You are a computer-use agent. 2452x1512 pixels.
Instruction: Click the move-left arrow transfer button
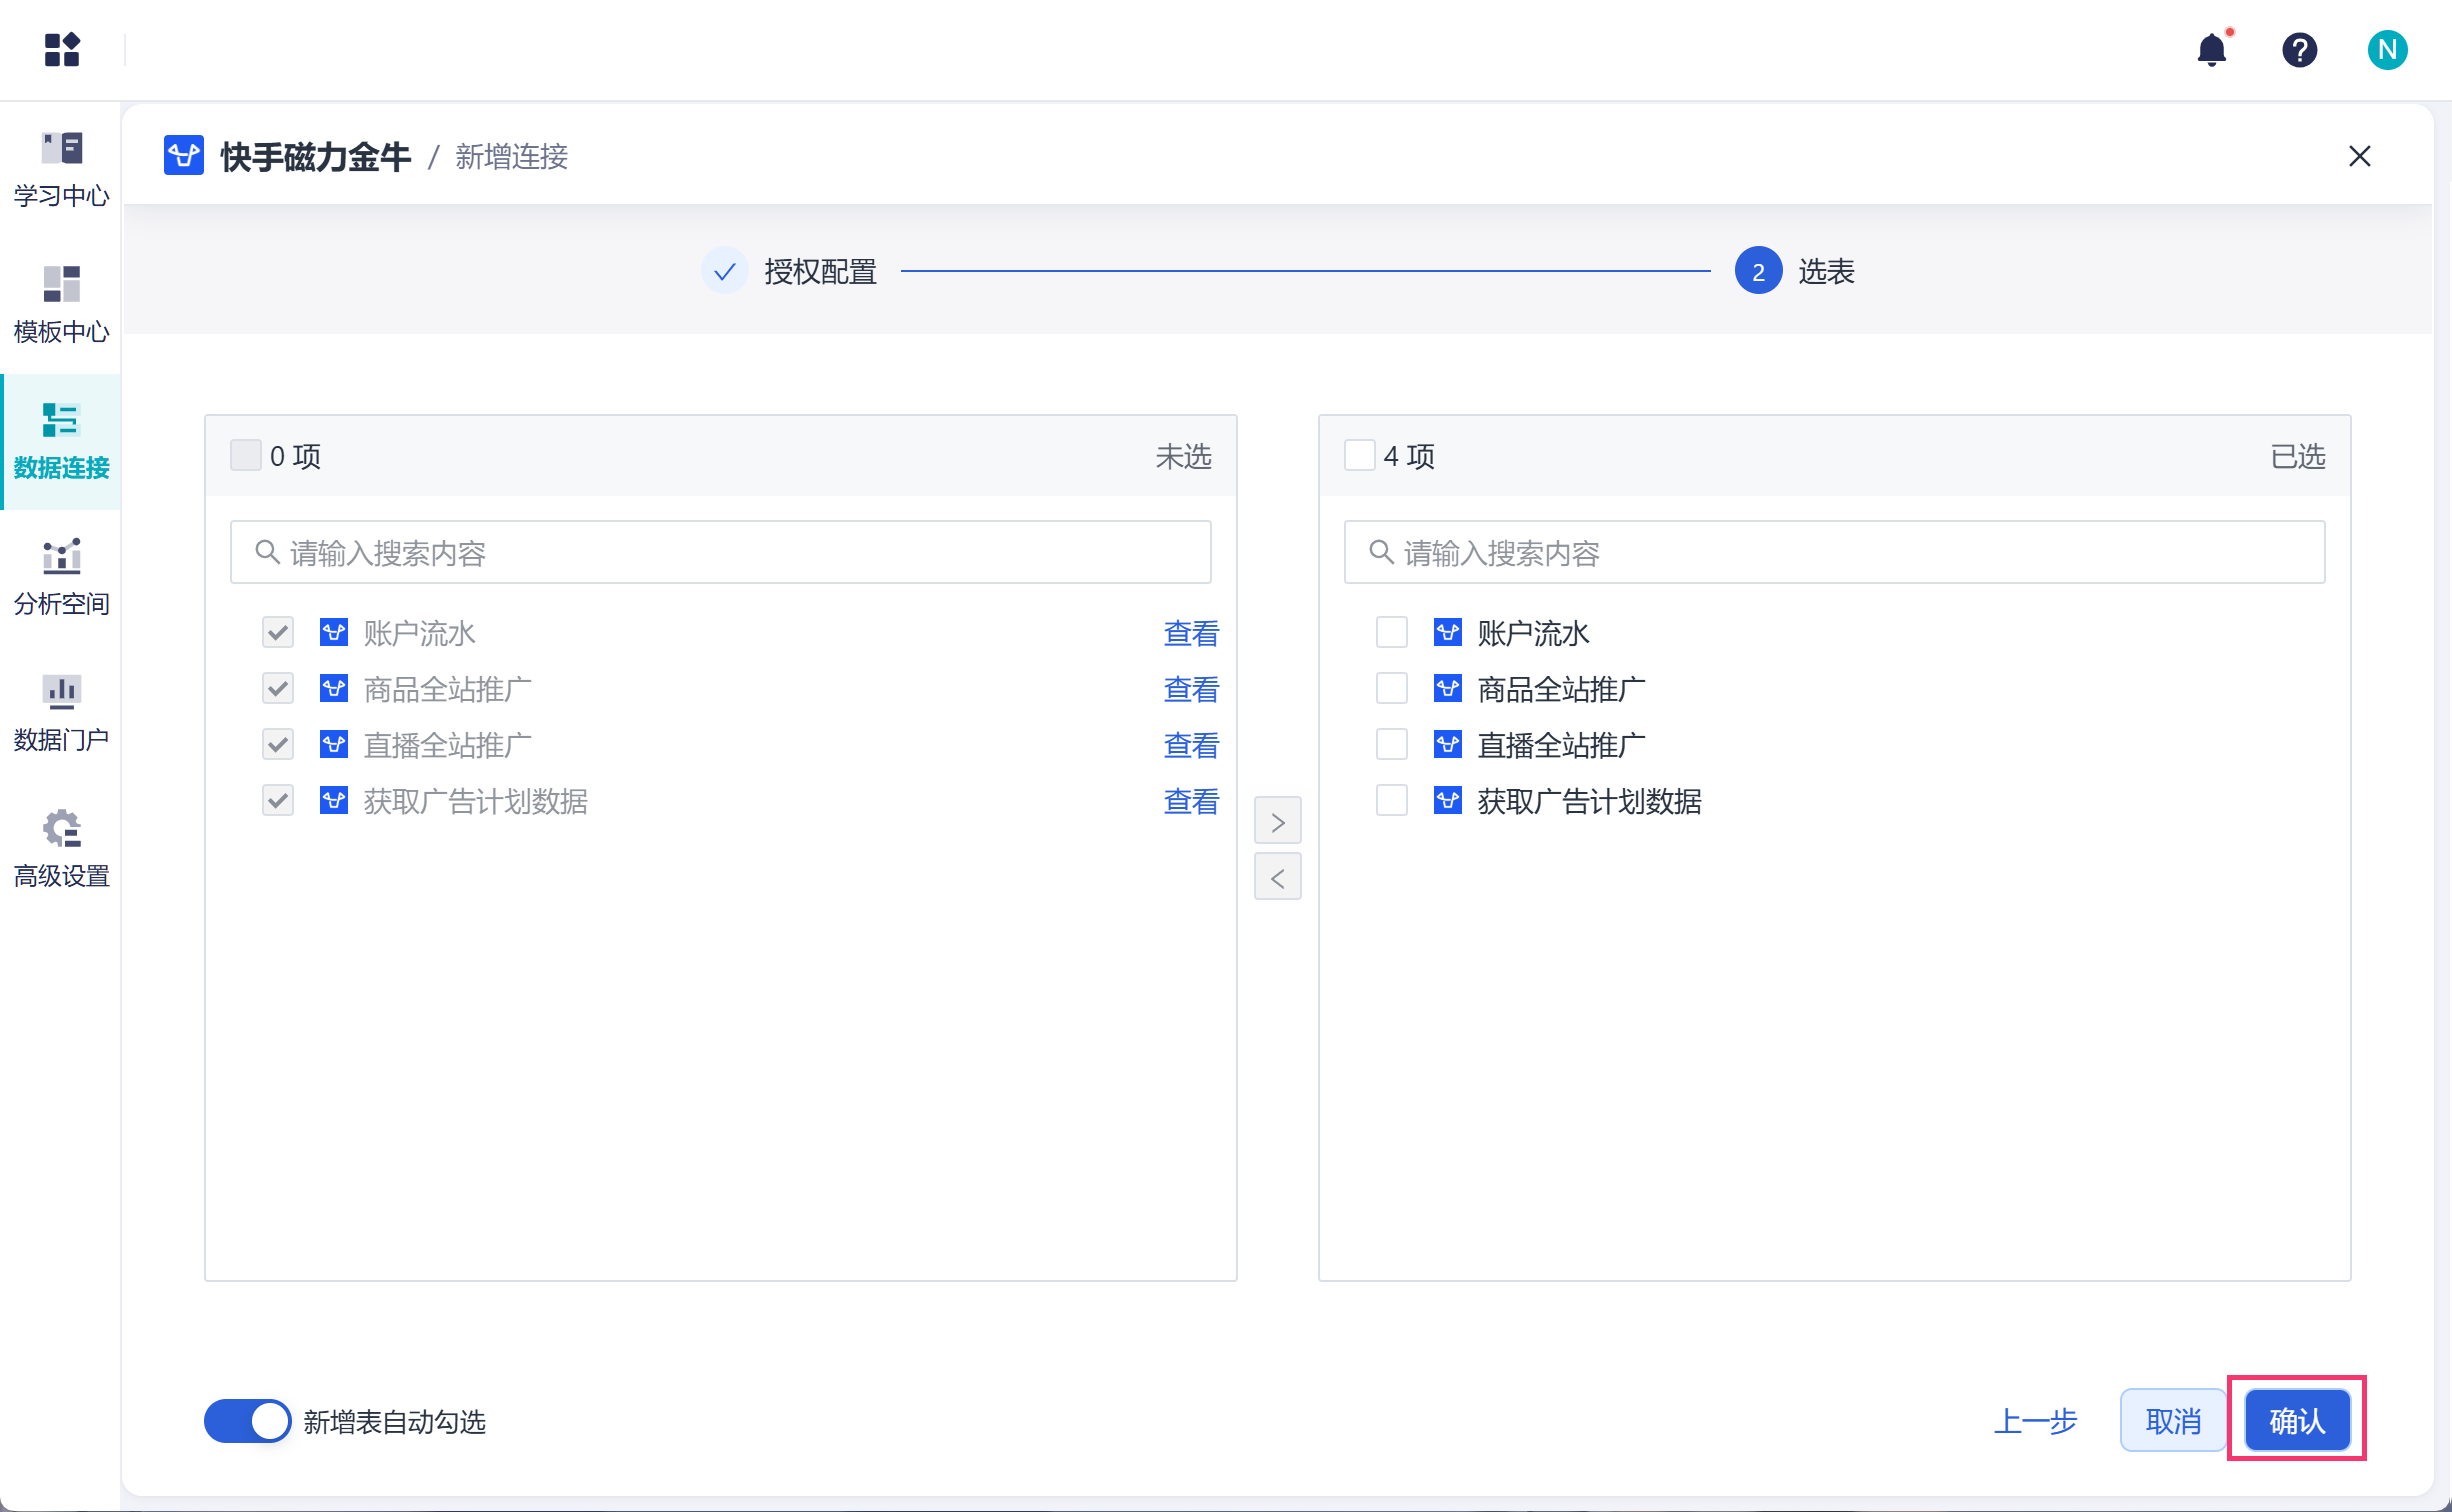pyautogui.click(x=1278, y=877)
